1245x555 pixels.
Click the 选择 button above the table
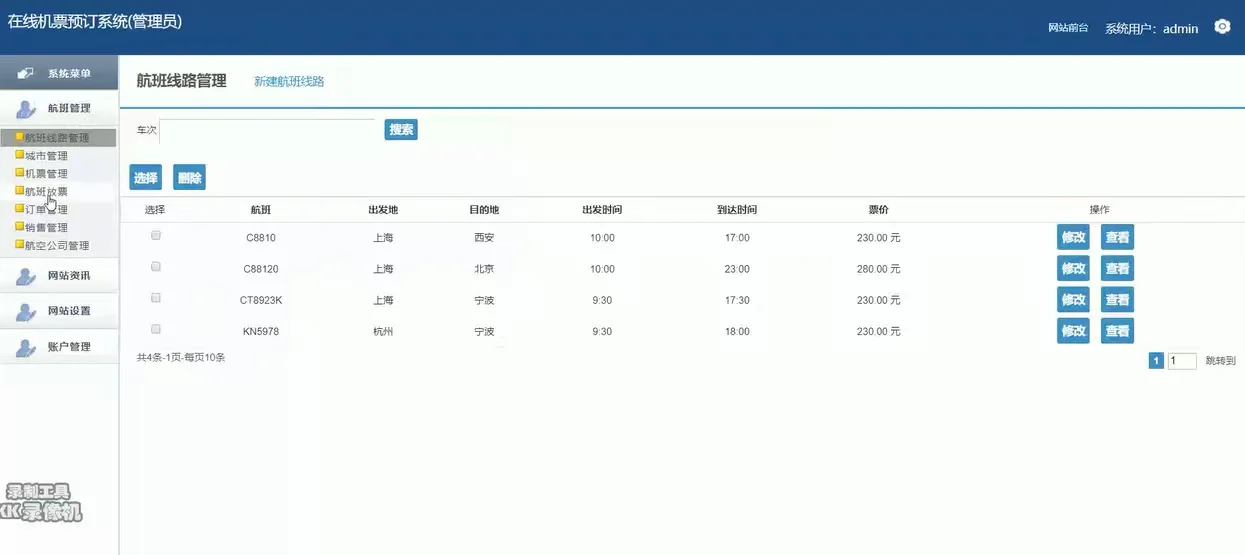pos(146,178)
